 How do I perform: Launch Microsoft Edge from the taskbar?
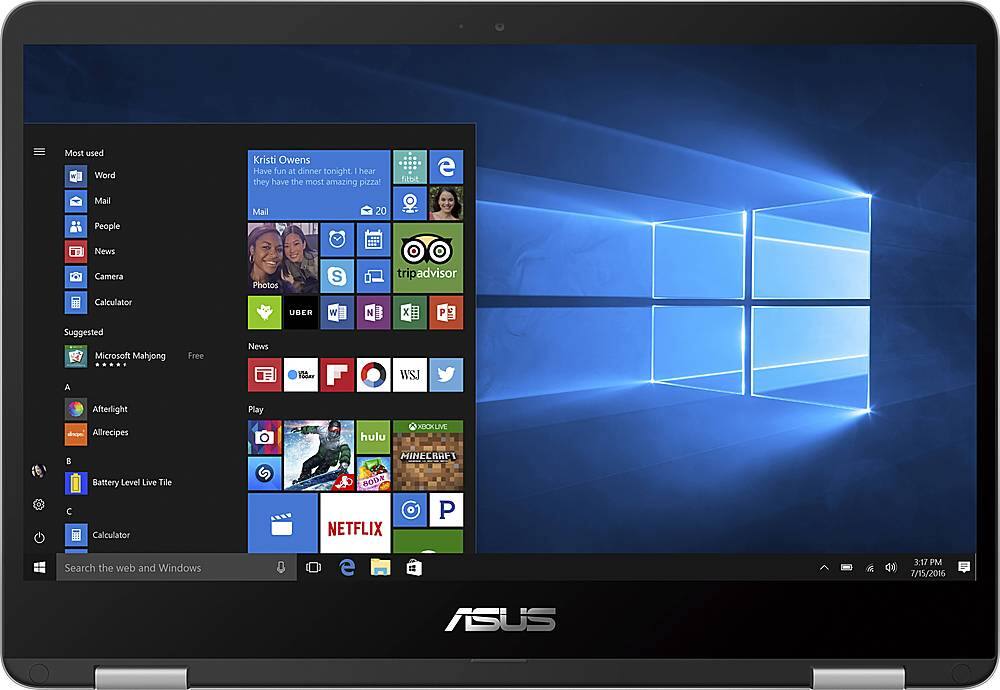click(346, 567)
